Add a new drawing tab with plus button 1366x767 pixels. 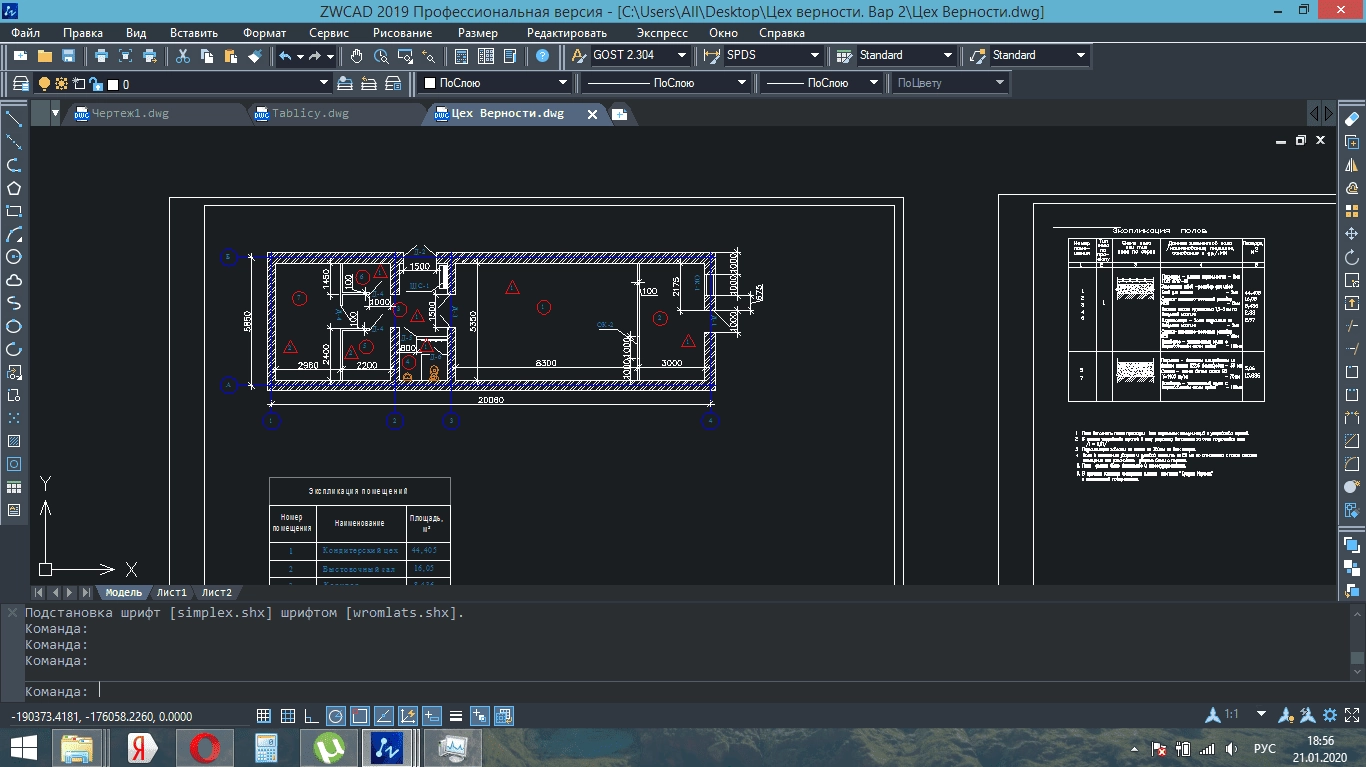click(x=620, y=115)
